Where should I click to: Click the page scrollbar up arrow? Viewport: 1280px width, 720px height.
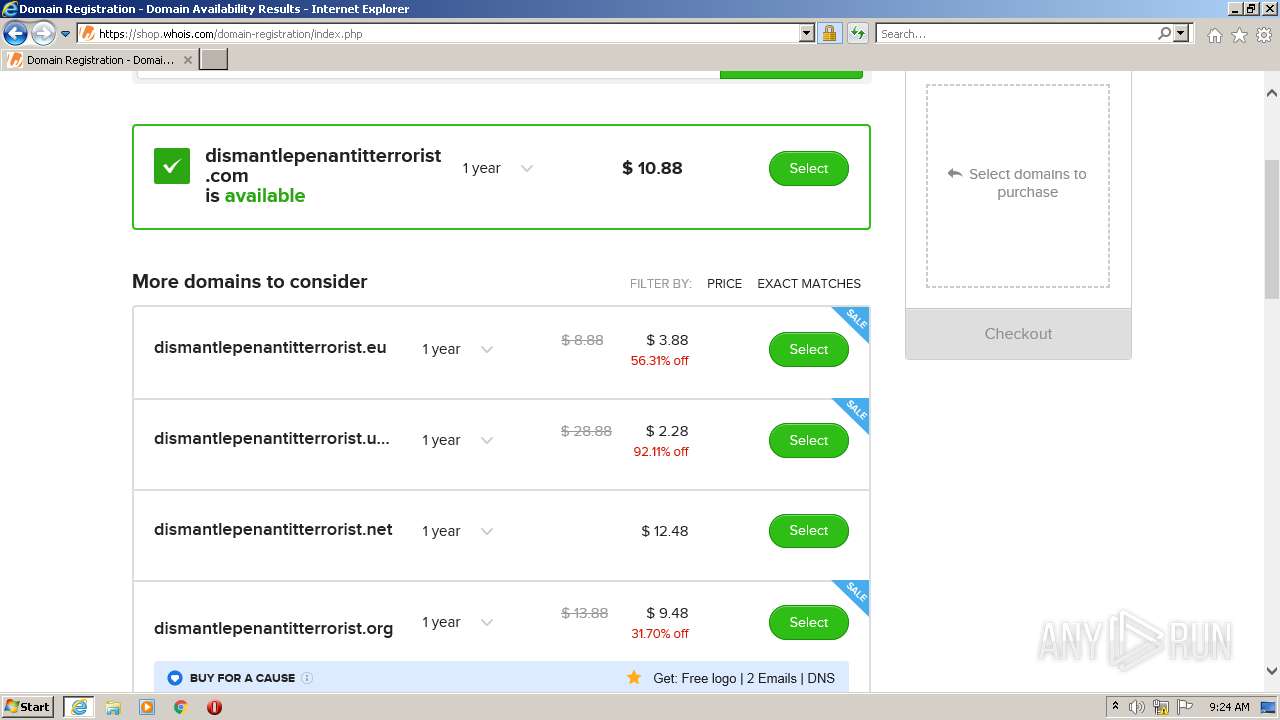point(1272,93)
